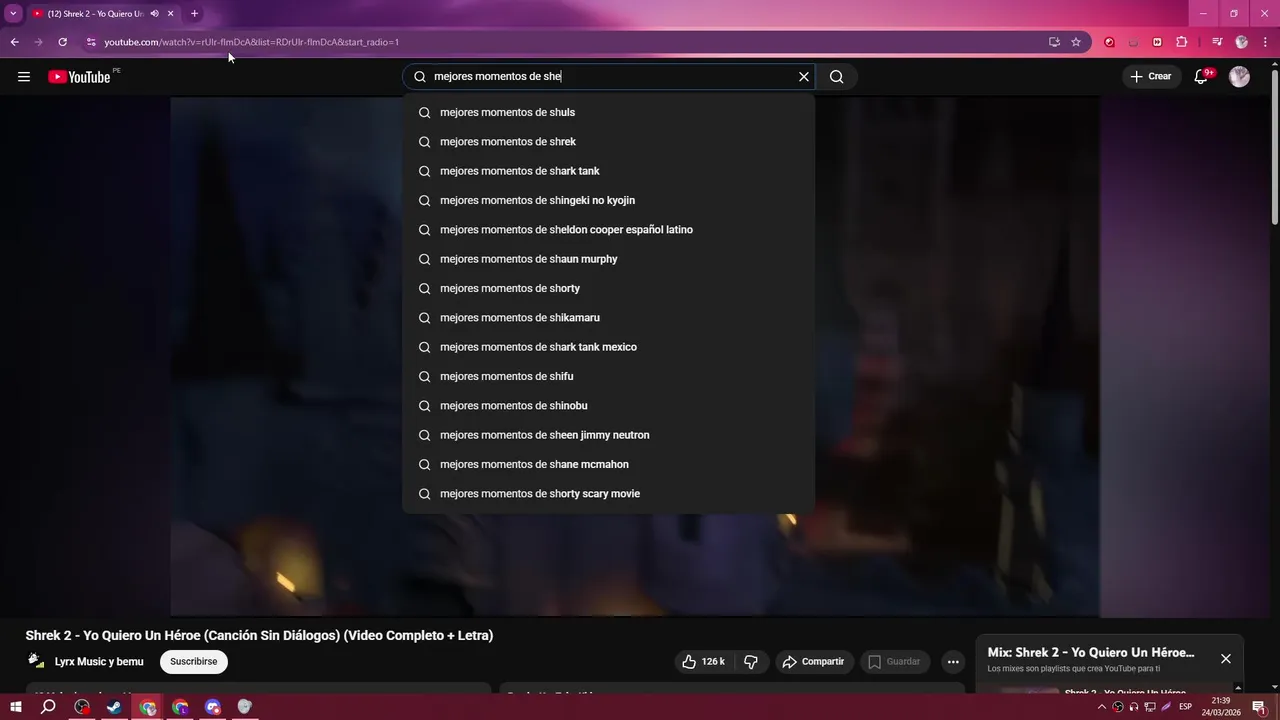Close the Mix playlist panel
Image resolution: width=1280 pixels, height=720 pixels.
coord(1226,659)
